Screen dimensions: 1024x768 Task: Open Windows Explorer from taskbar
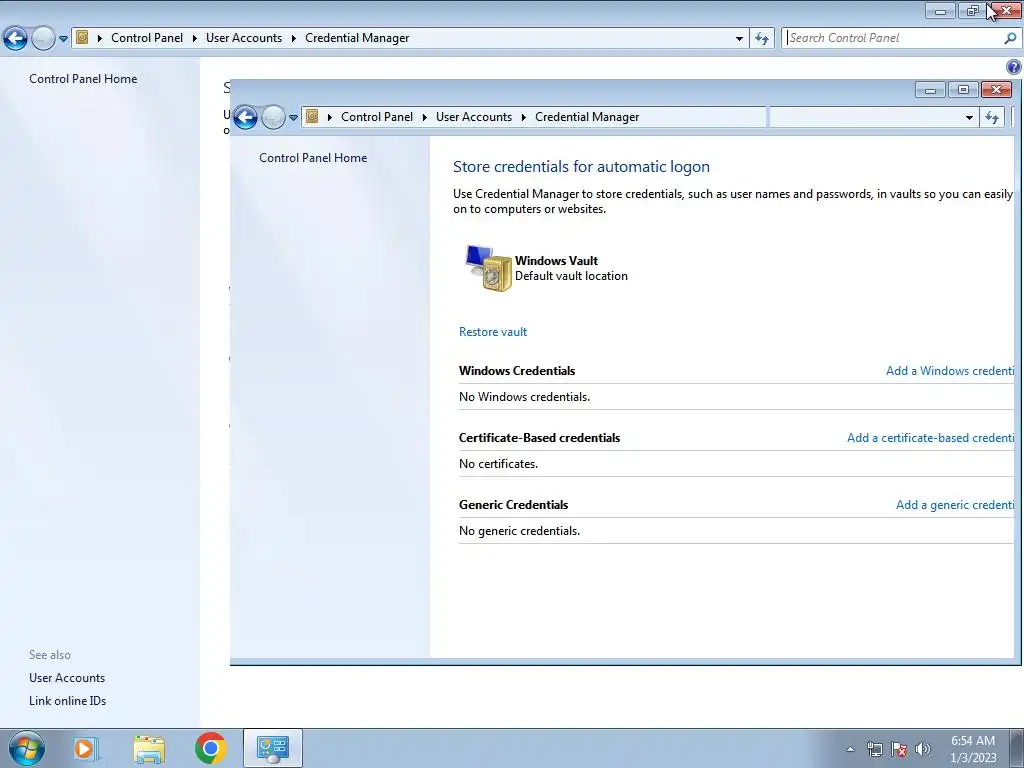(x=149, y=748)
